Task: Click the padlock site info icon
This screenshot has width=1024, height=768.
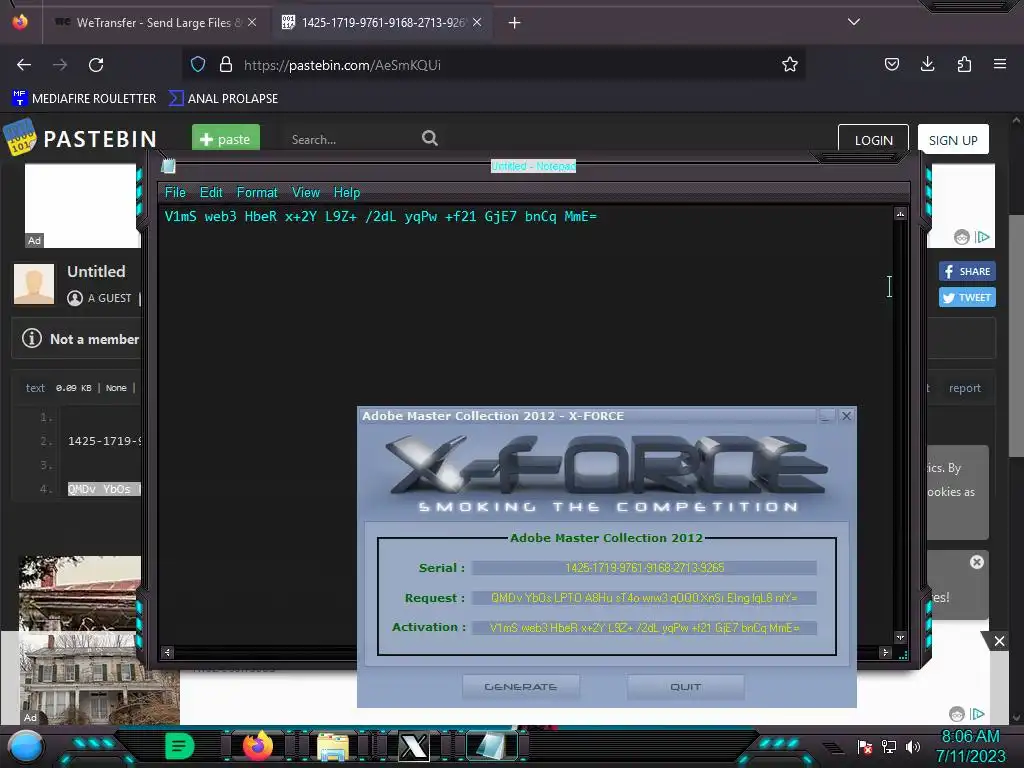Action: point(226,64)
